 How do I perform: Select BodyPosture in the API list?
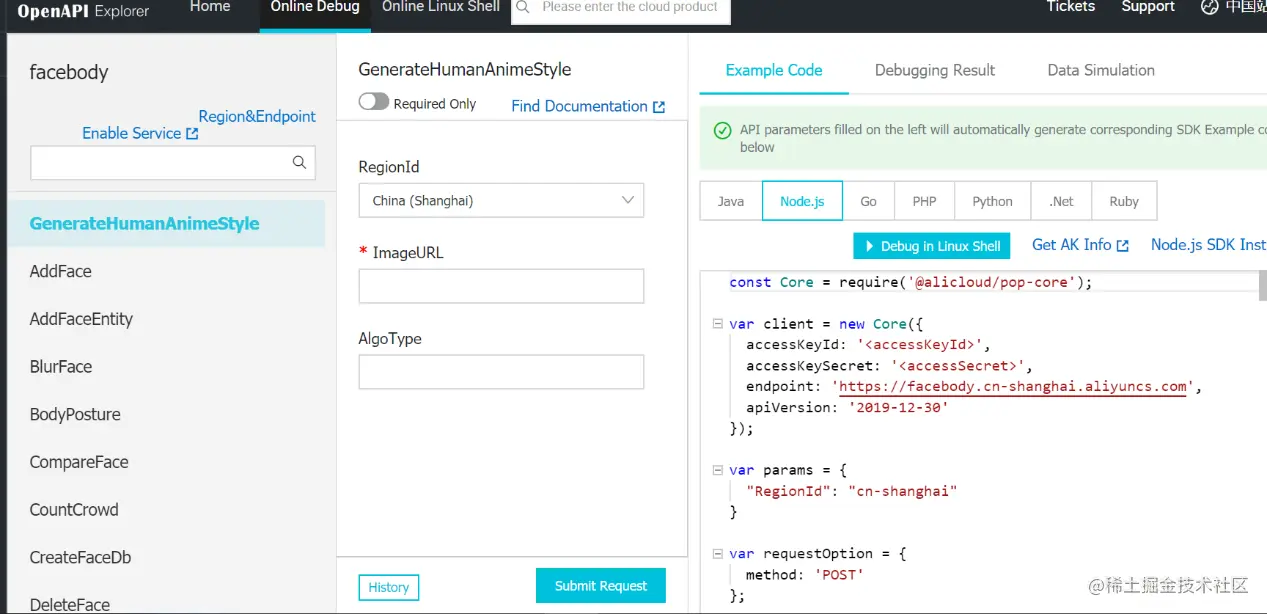(x=75, y=414)
